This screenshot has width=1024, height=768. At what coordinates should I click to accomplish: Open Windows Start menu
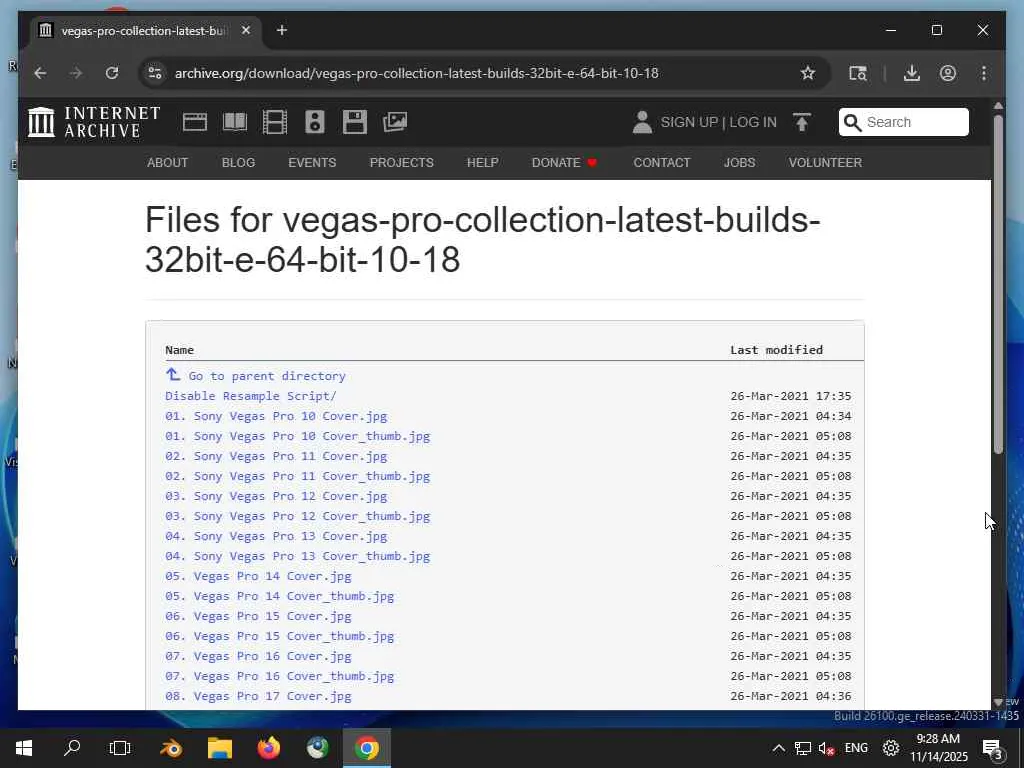pos(24,748)
